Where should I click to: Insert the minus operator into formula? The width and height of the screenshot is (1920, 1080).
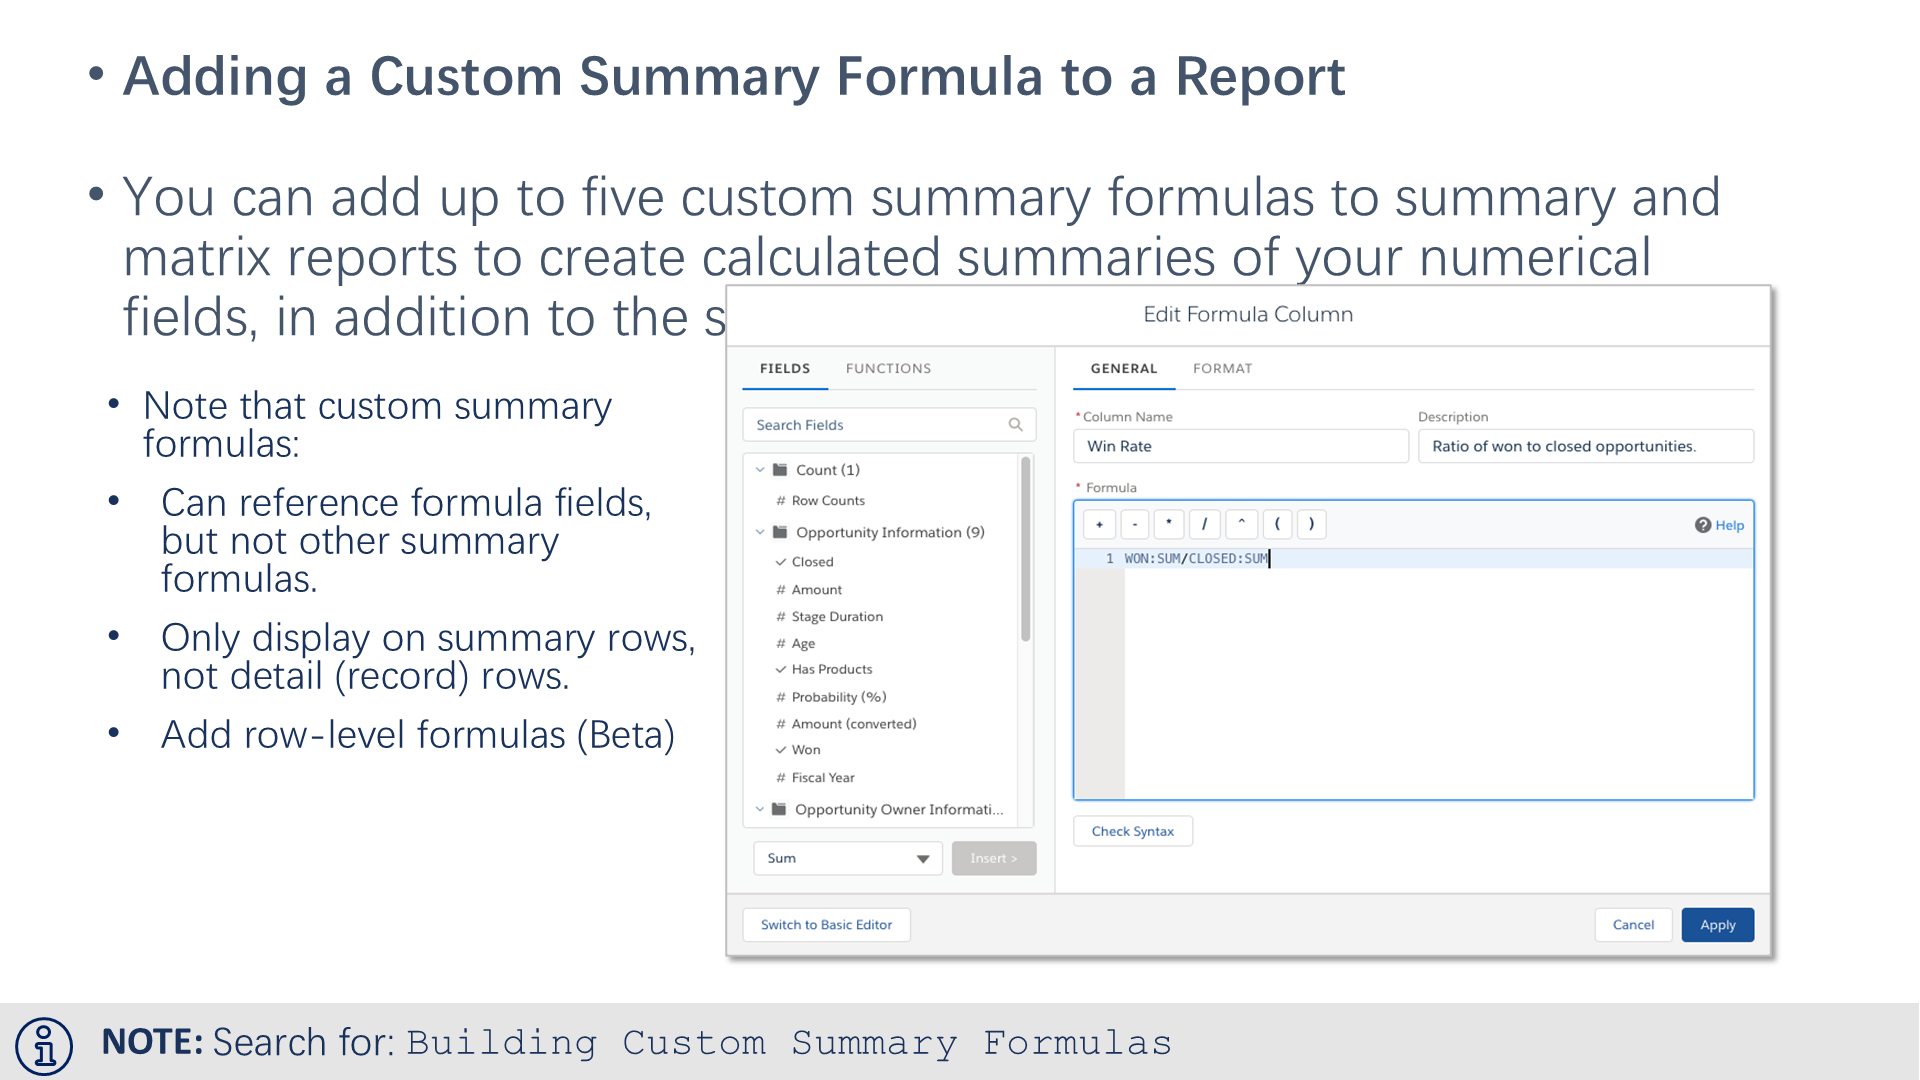[x=1135, y=524]
